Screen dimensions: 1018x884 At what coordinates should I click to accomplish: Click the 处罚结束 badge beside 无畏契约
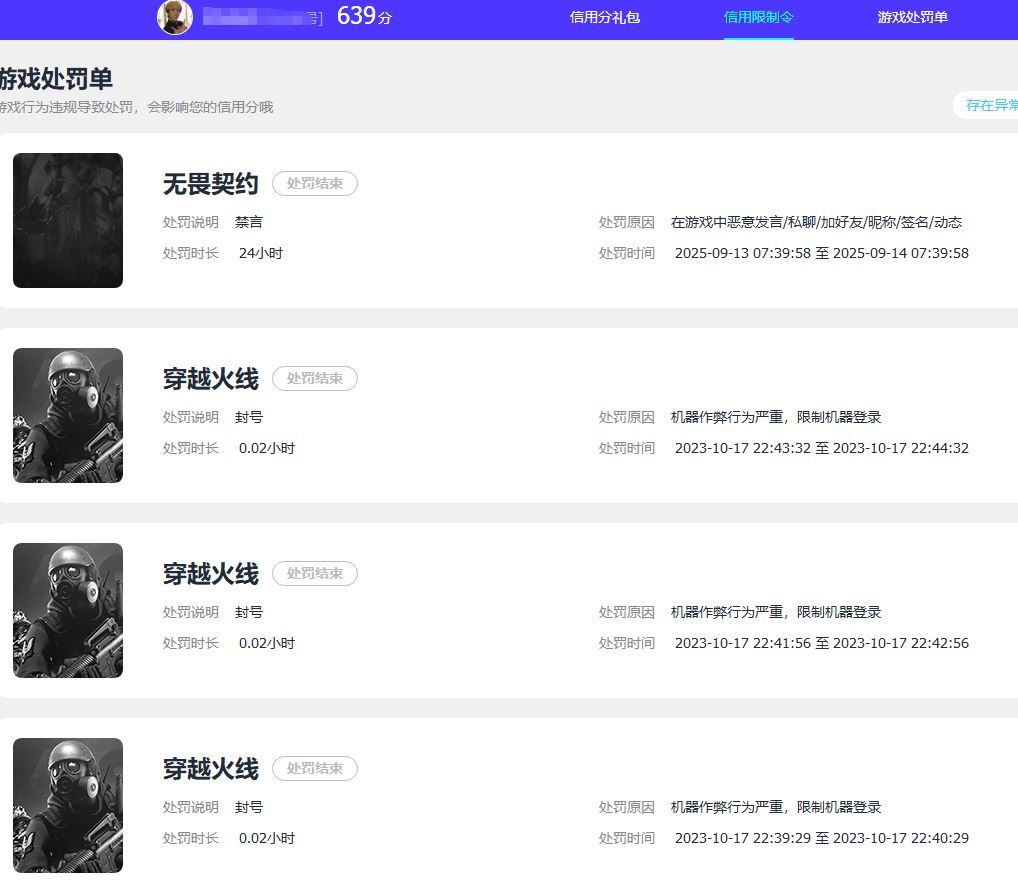coord(315,184)
